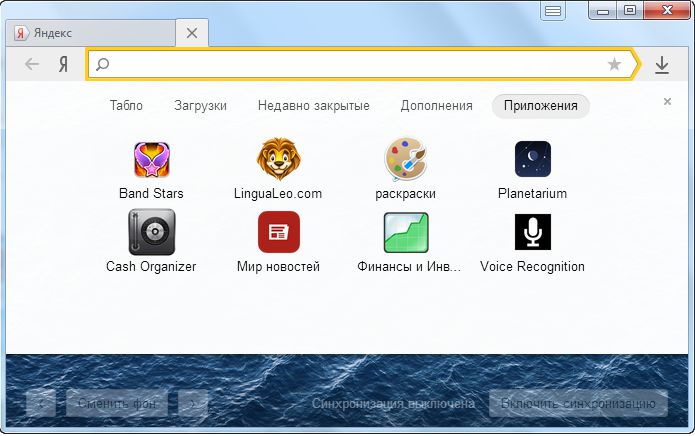Image resolution: width=695 pixels, height=436 pixels.
Task: Launch the Voice Recognition microphone icon
Action: (532, 232)
